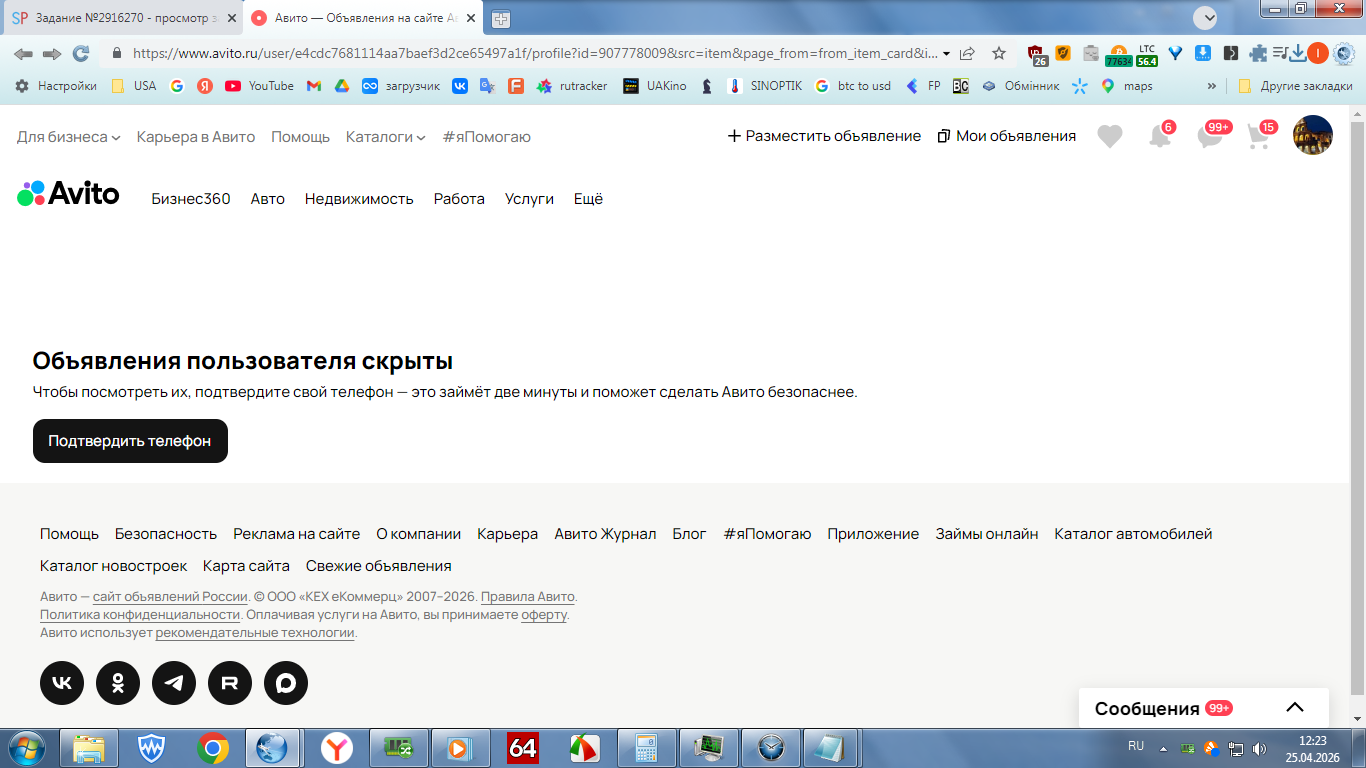Open the Bitcoin price extension icon
This screenshot has width=1366, height=768.
[x=1119, y=55]
